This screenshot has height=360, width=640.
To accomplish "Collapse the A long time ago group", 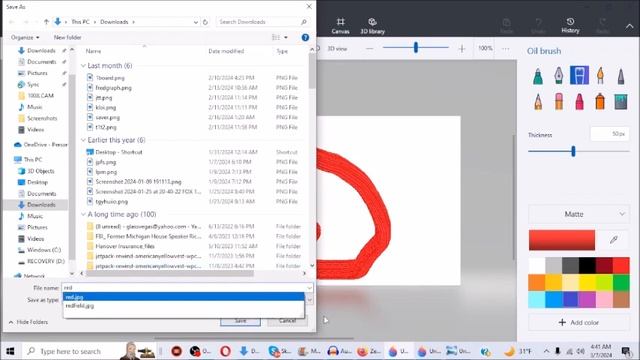I will [83, 214].
